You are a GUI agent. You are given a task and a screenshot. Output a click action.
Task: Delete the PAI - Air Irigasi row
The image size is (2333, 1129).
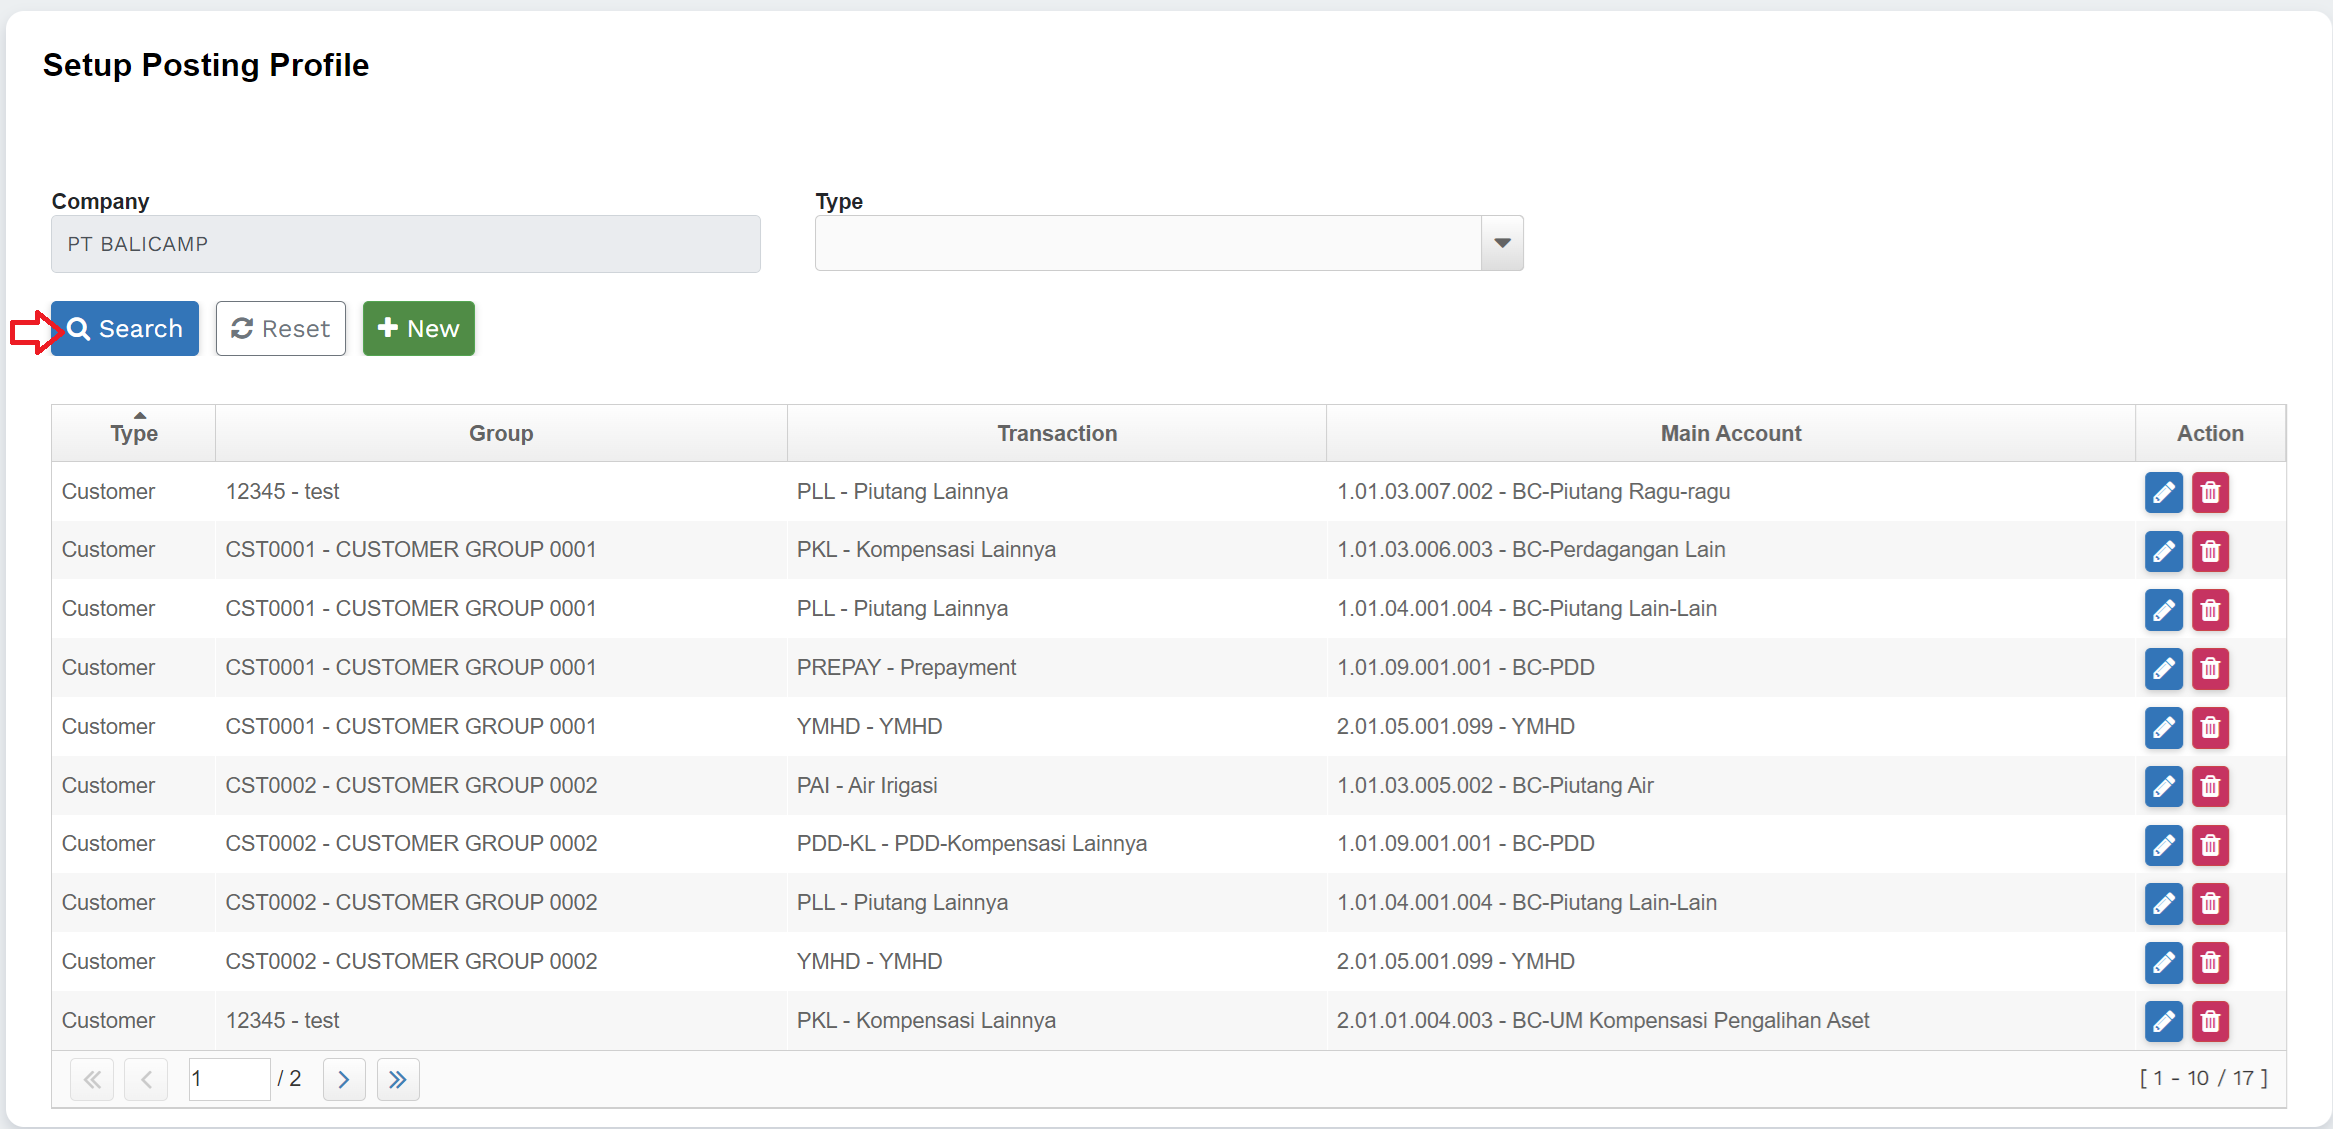click(2210, 786)
